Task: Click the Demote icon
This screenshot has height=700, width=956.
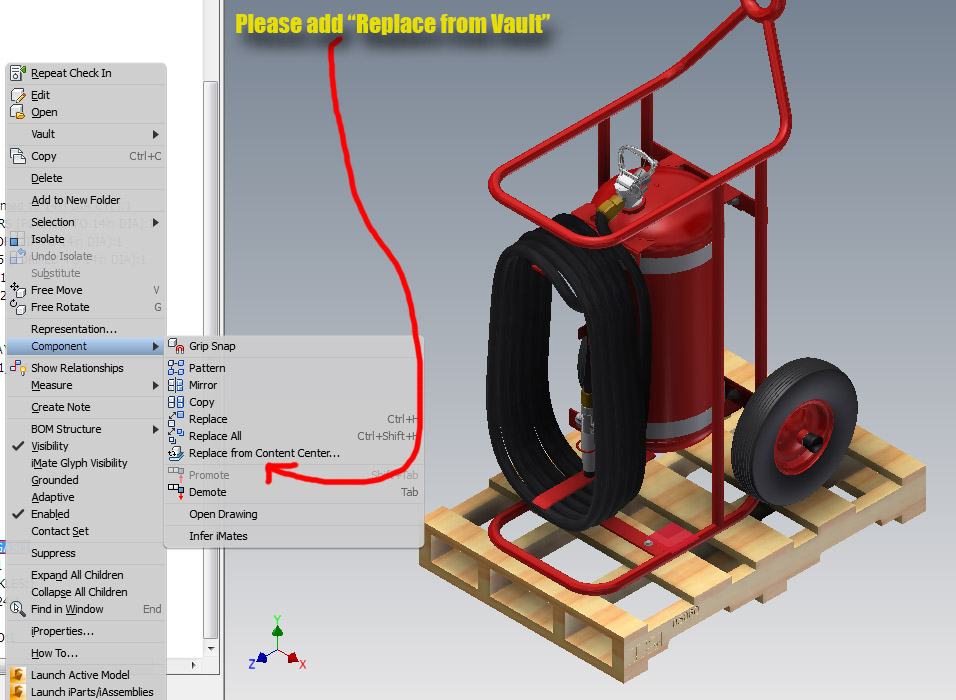Action: pyautogui.click(x=176, y=491)
